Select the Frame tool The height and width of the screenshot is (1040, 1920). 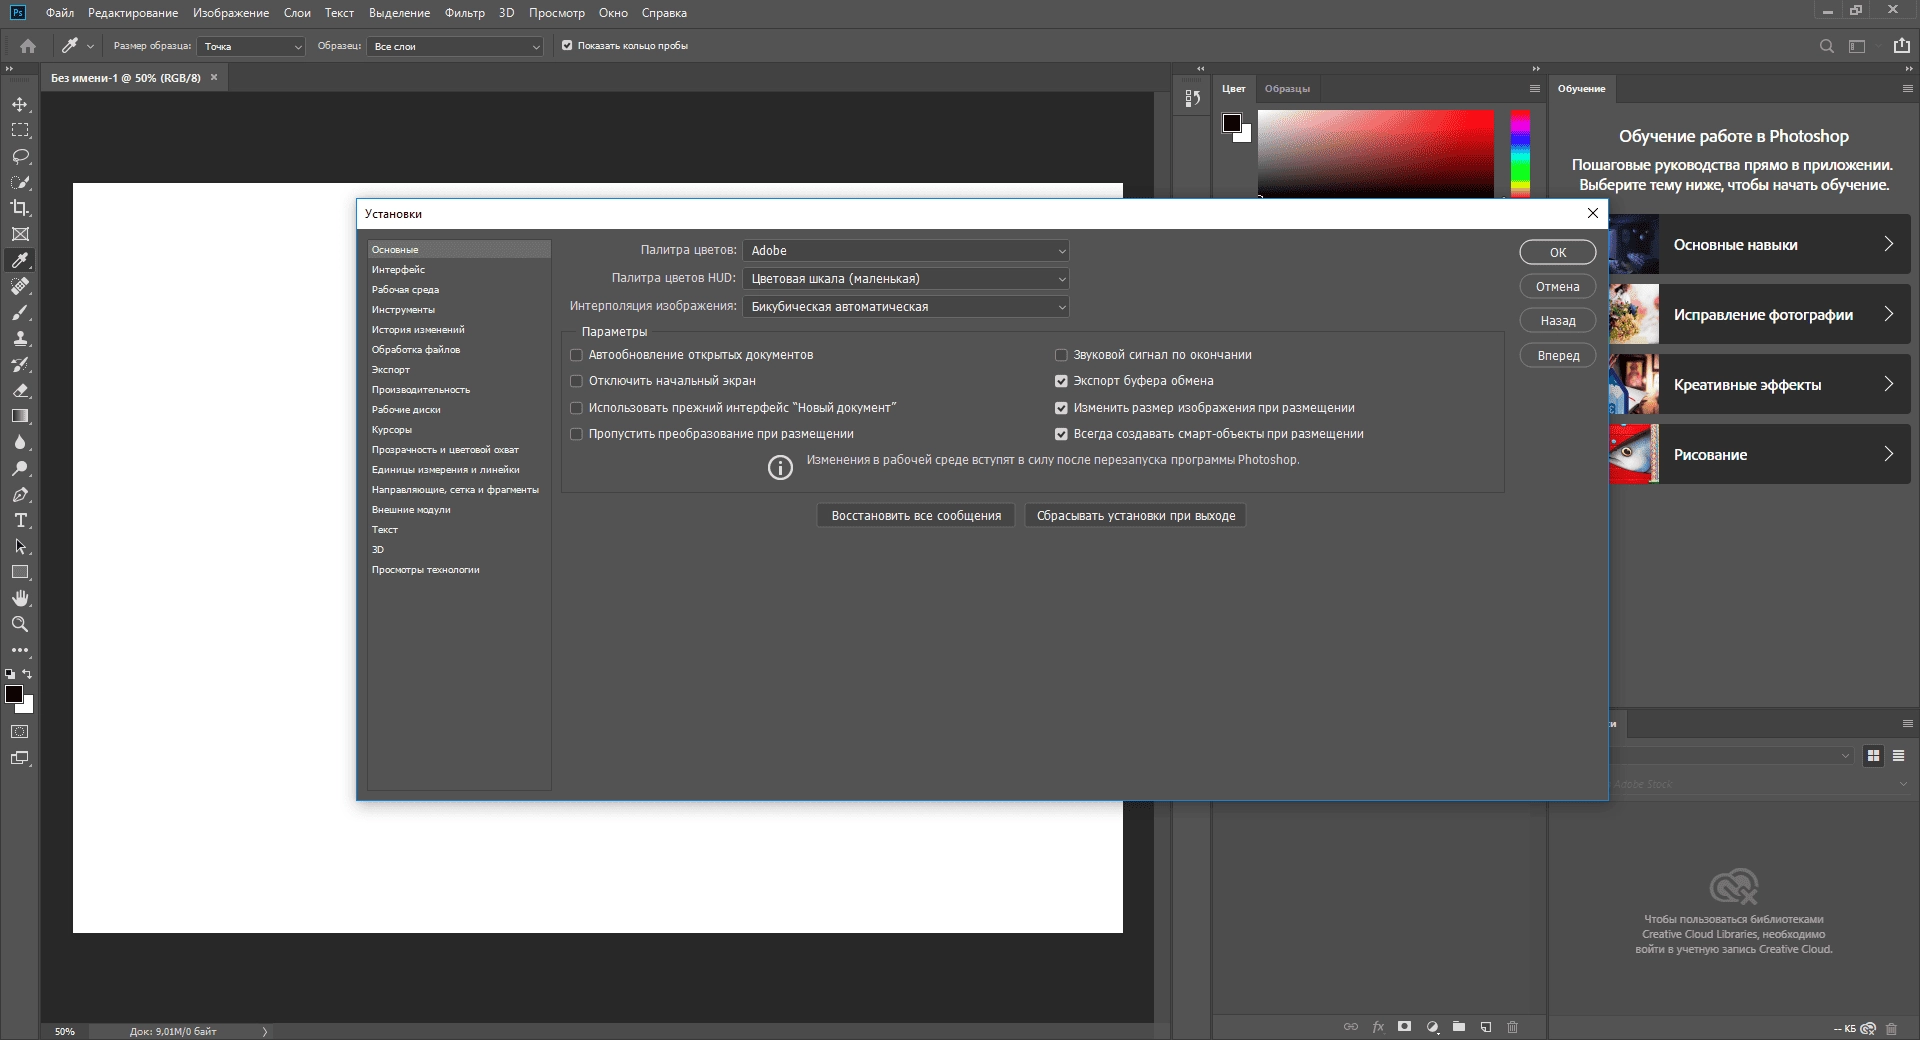[20, 234]
